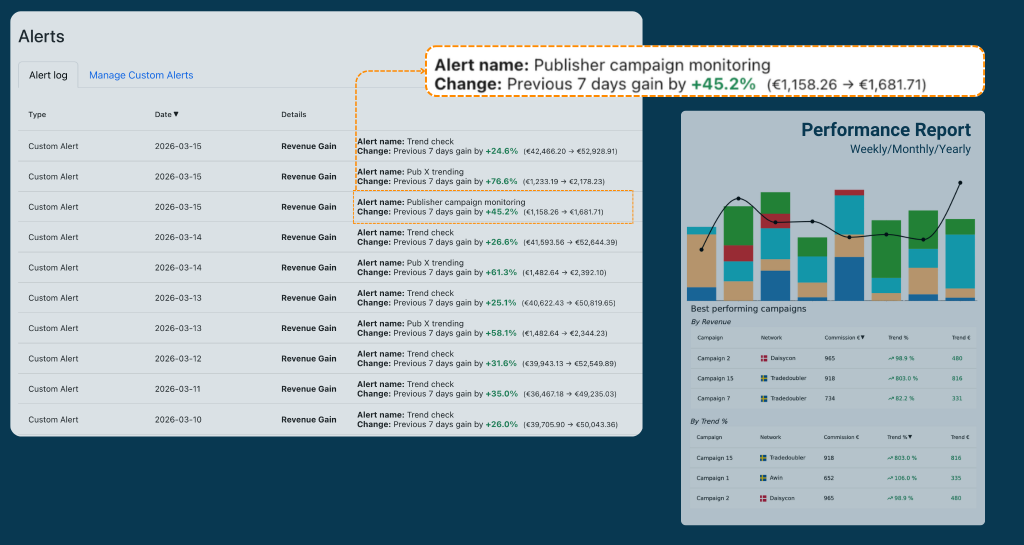Click Campaign 1 in the By Trend % table

pyautogui.click(x=713, y=478)
